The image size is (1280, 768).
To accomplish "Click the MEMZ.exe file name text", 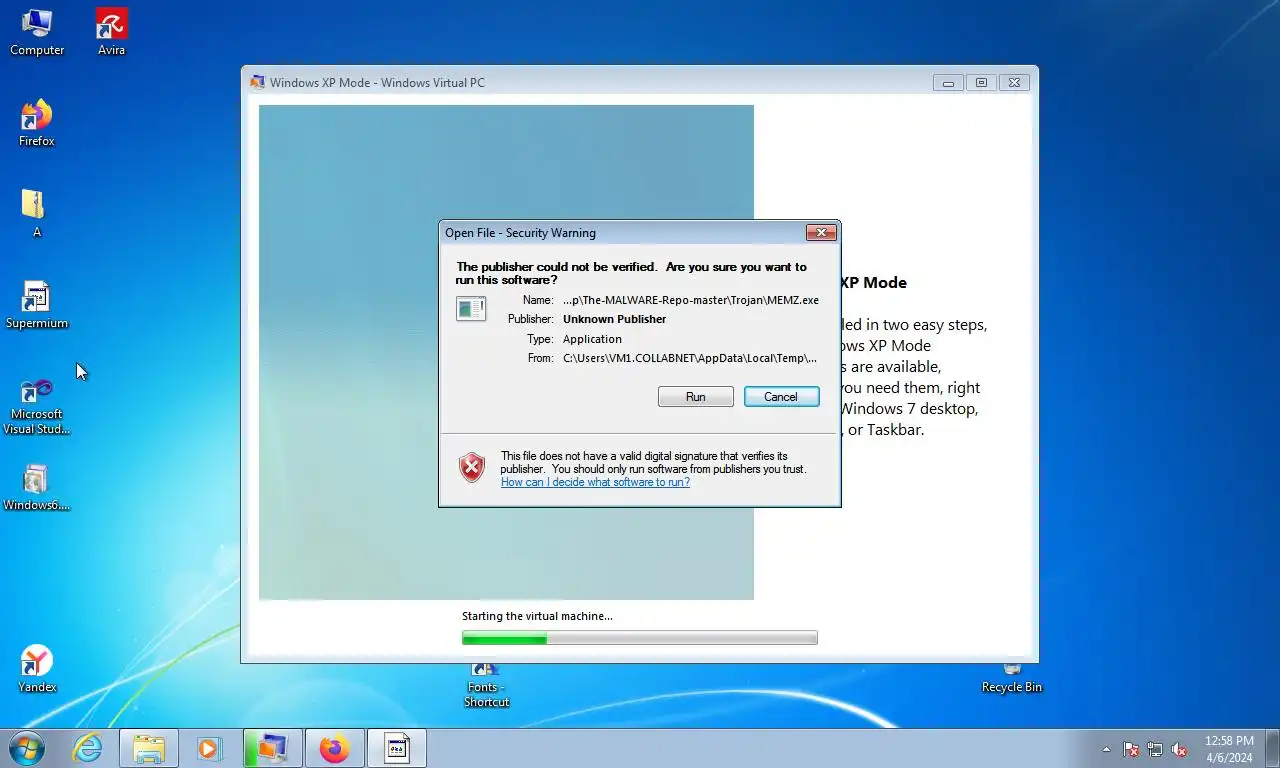I will 691,300.
